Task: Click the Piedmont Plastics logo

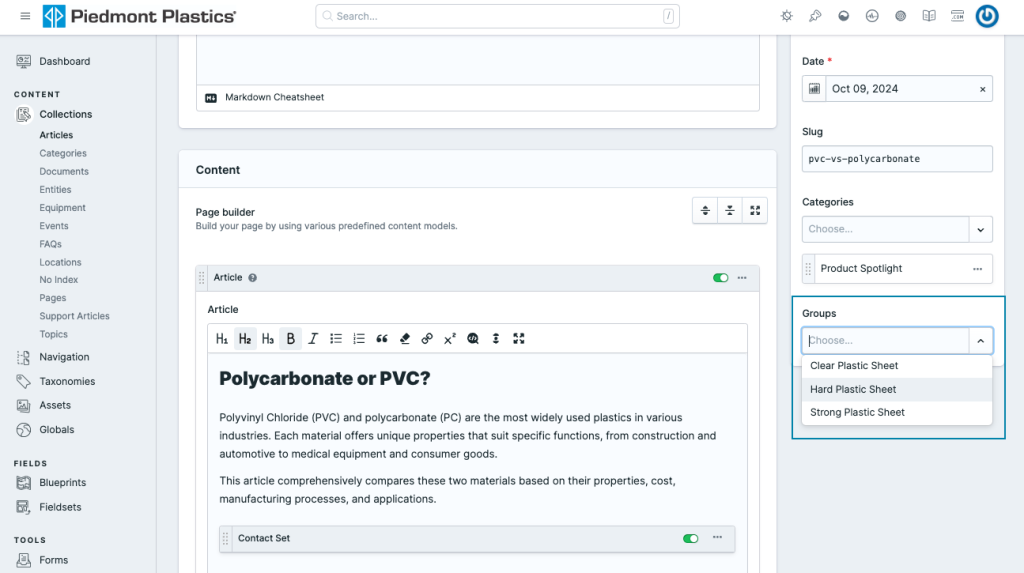Action: (x=139, y=16)
